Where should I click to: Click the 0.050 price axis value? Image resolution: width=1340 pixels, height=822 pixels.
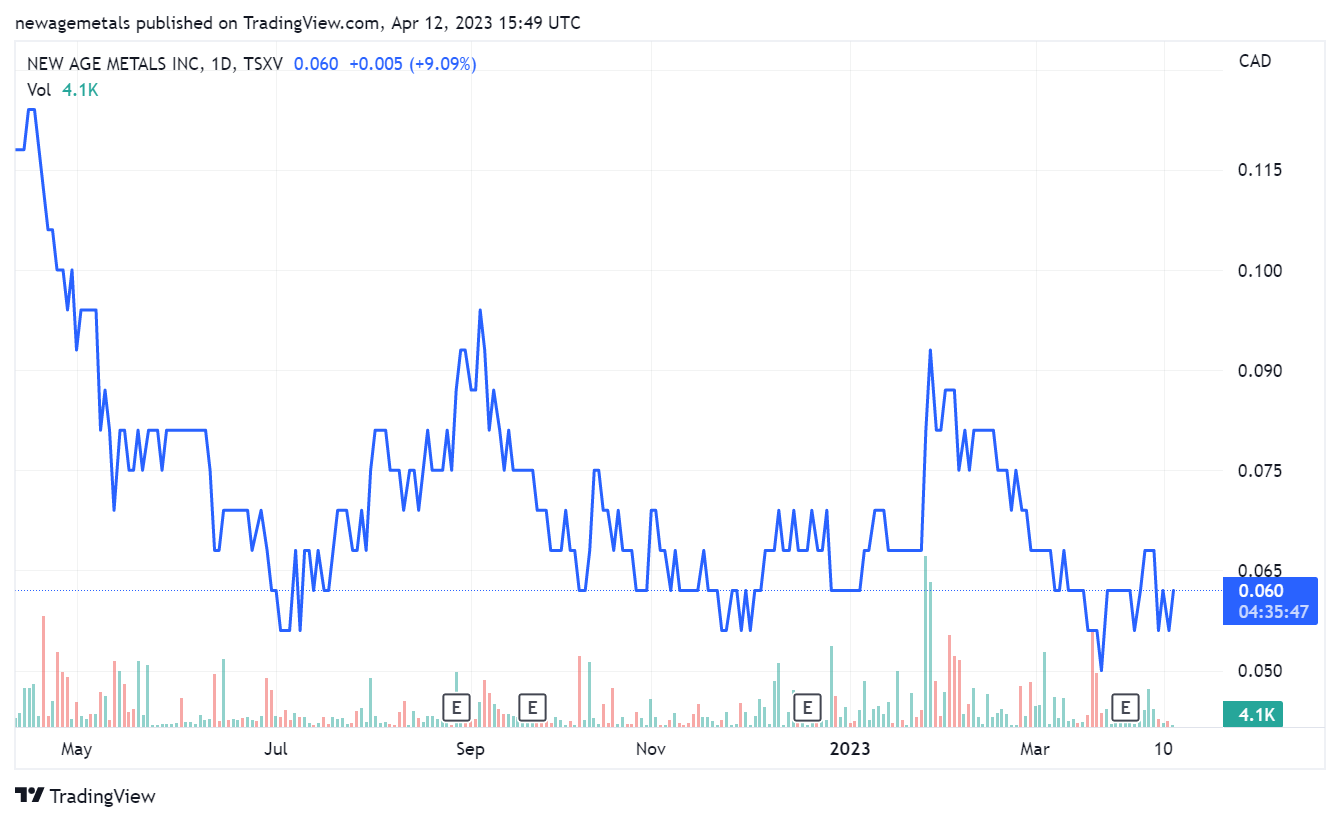coord(1260,671)
